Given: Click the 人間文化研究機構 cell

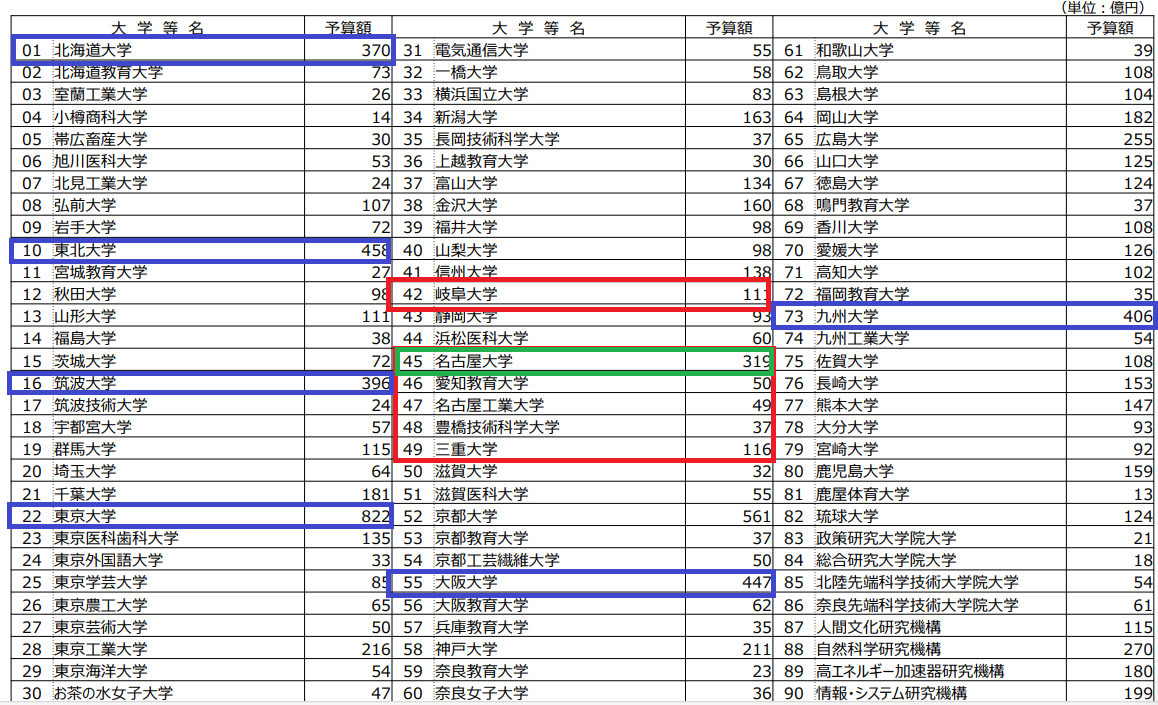Looking at the screenshot, I should pyautogui.click(x=878, y=627).
